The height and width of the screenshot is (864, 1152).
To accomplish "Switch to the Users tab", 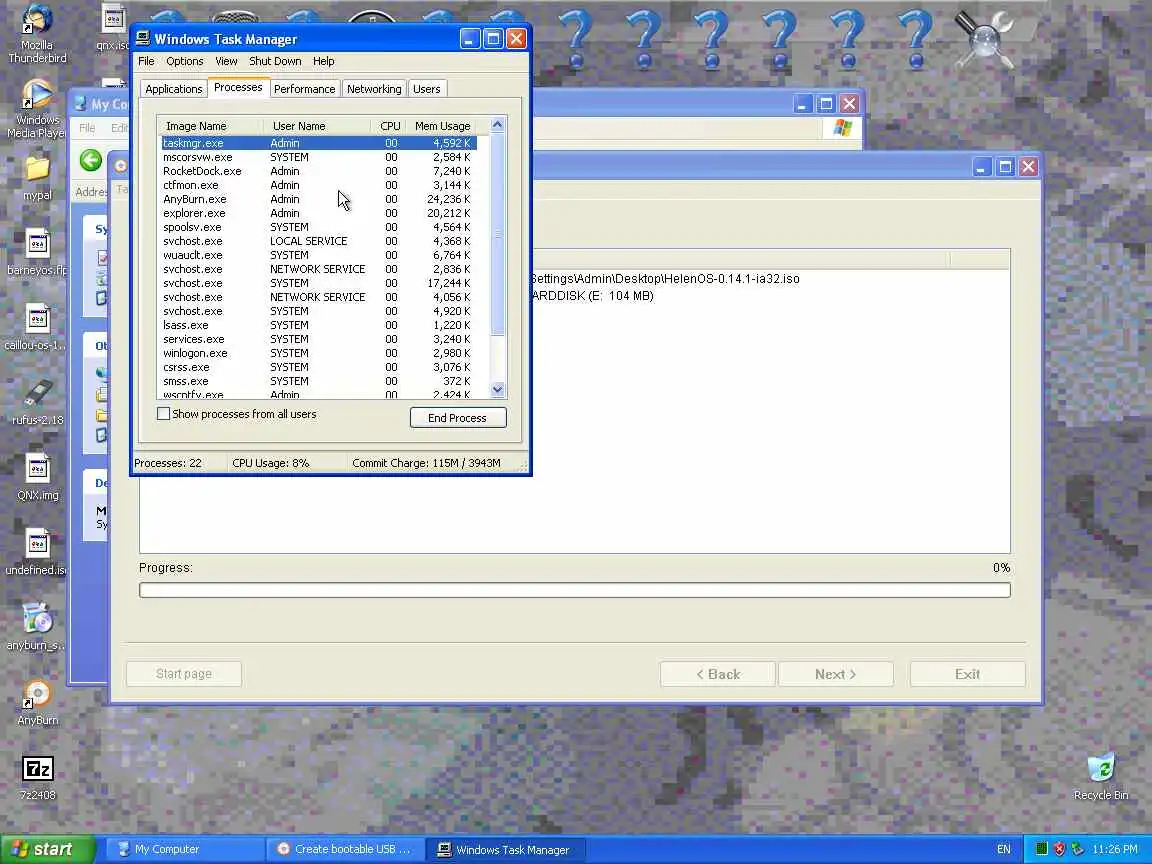I will [426, 89].
